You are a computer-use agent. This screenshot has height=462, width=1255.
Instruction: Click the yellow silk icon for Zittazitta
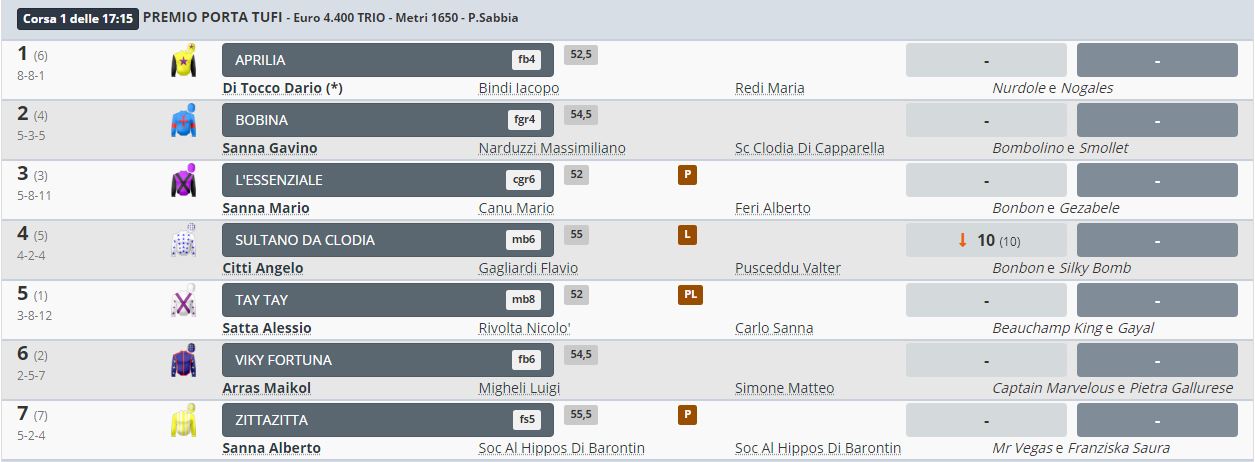click(x=183, y=422)
